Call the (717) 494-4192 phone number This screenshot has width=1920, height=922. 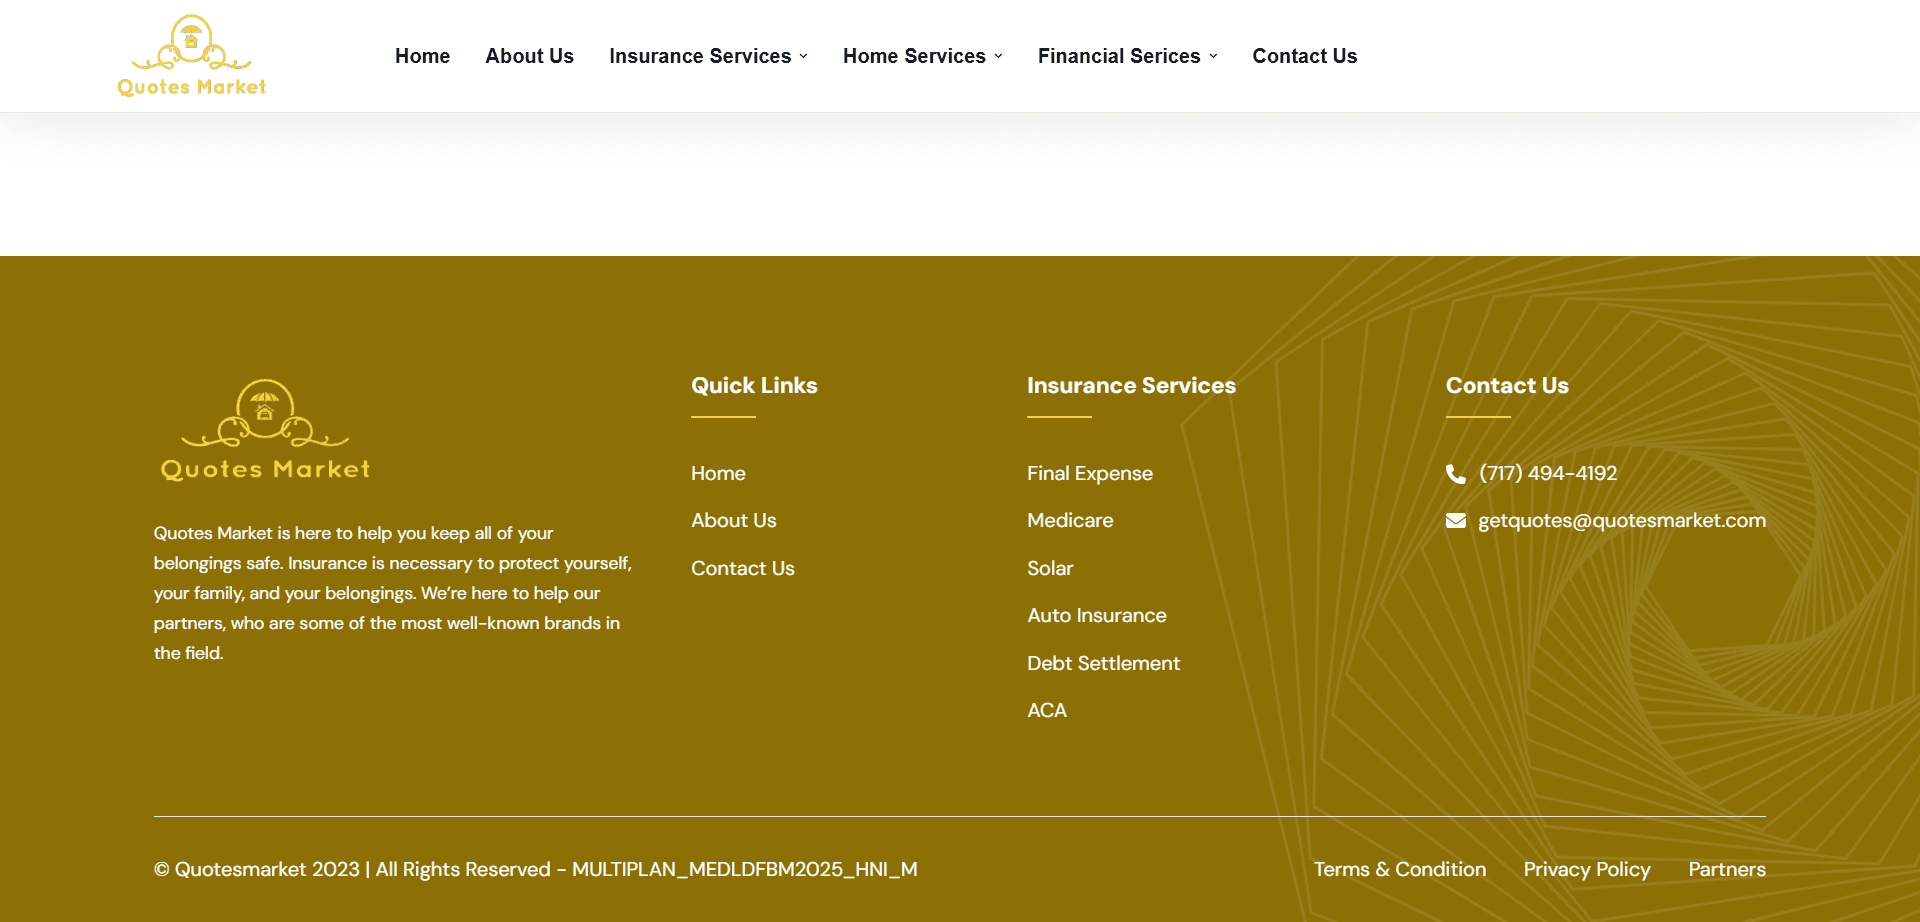(x=1548, y=473)
